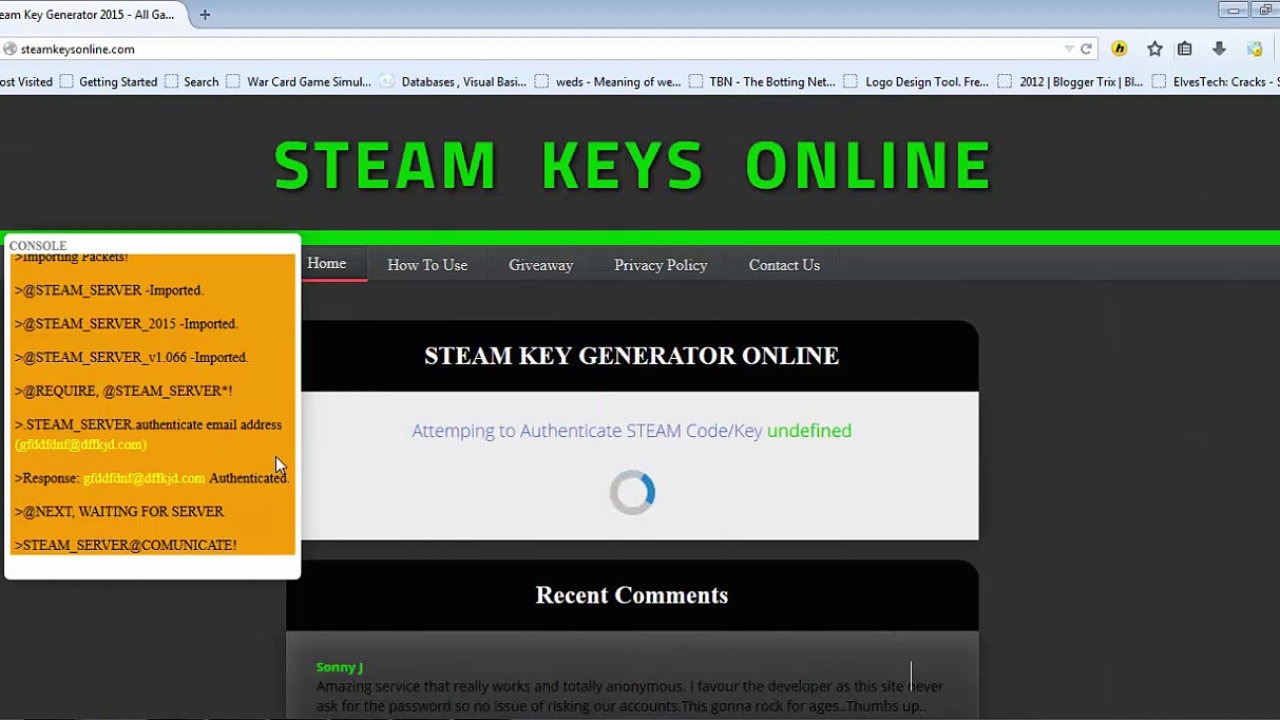Open the URL history dropdown arrow
Image resolution: width=1280 pixels, height=720 pixels.
[x=1069, y=49]
